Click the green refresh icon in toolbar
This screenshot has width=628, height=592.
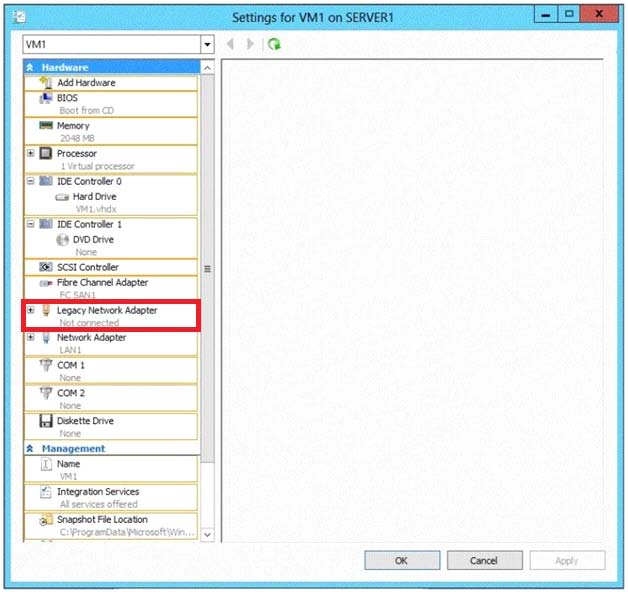click(274, 45)
